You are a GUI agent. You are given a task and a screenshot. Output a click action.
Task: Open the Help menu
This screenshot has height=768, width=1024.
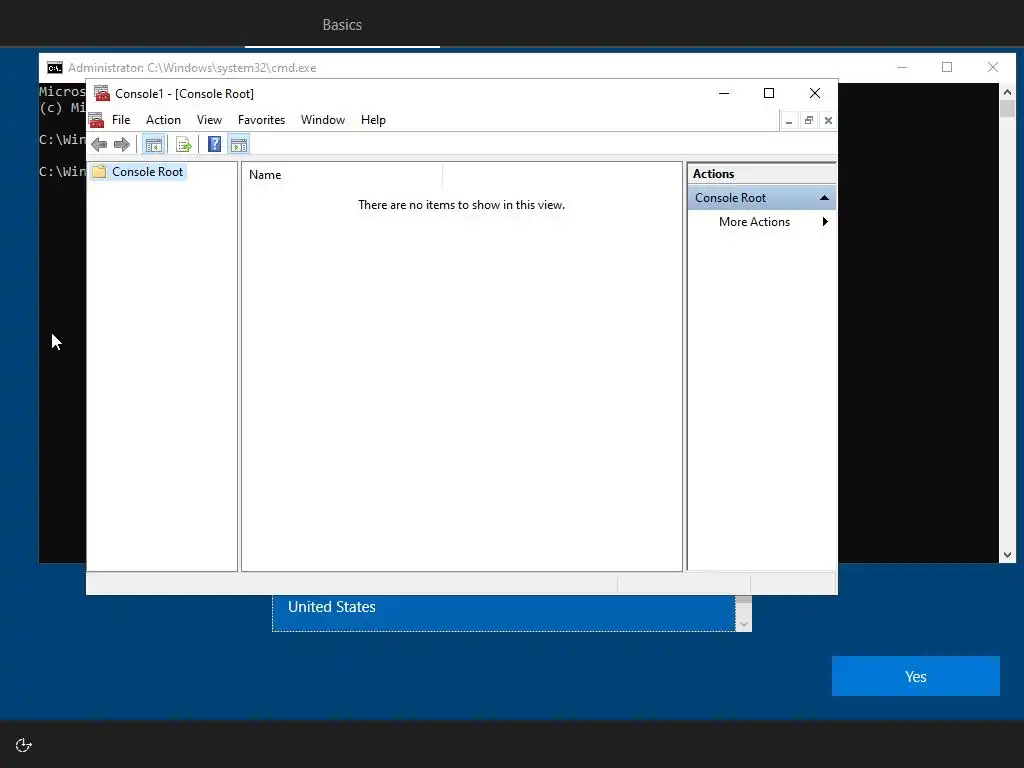click(373, 120)
